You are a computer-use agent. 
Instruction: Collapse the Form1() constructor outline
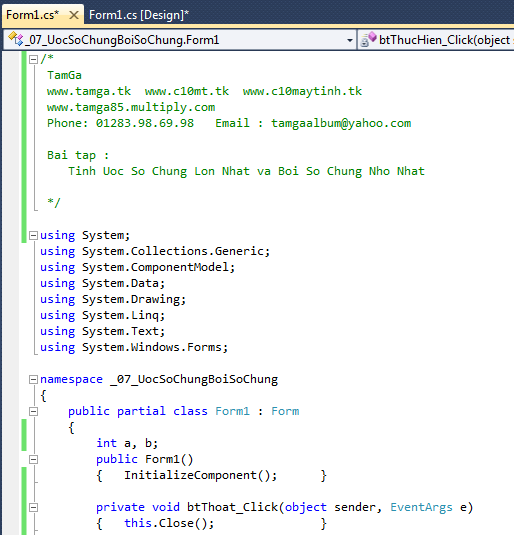pos(33,460)
